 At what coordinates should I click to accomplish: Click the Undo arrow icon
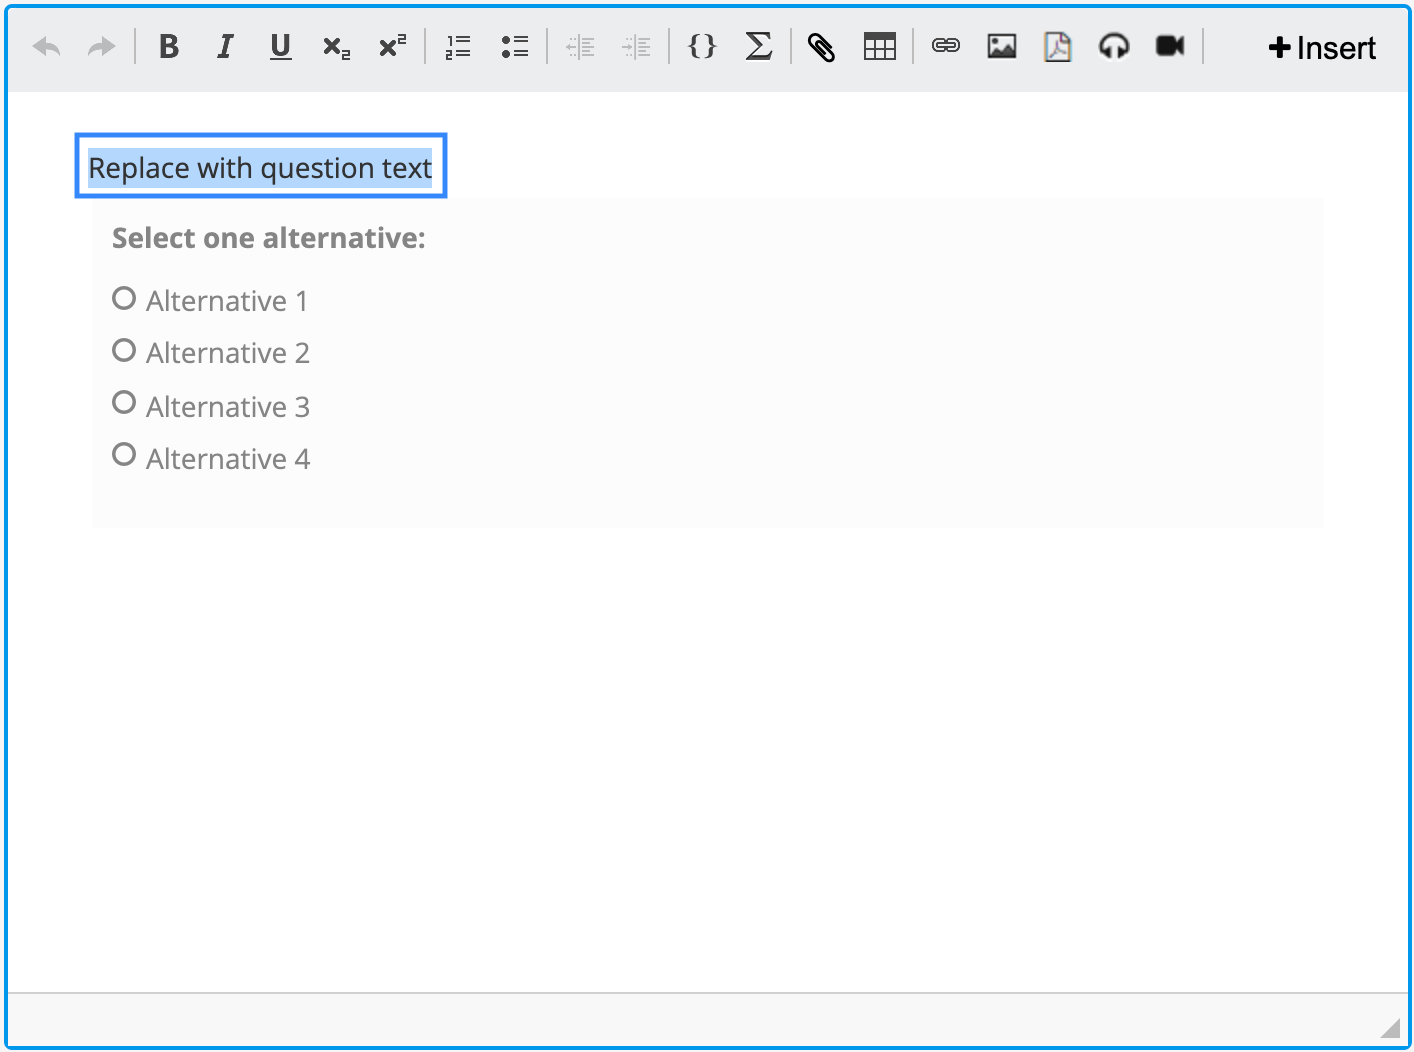pos(47,47)
